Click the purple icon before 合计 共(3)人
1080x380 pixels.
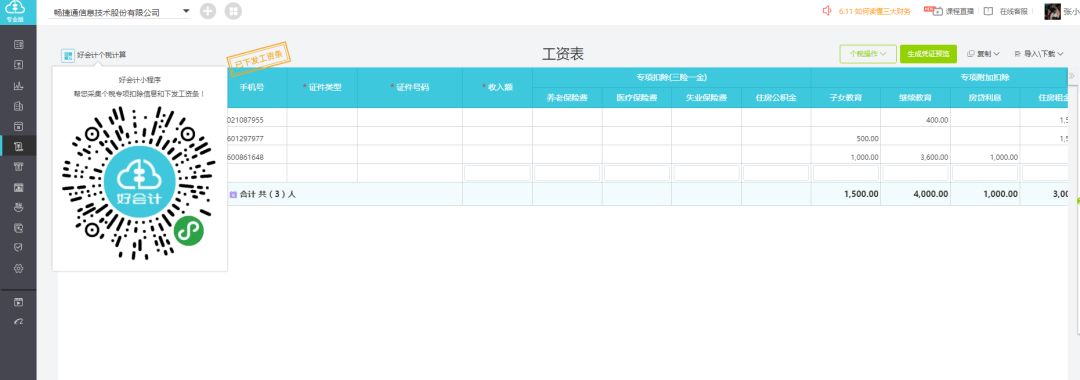tap(233, 194)
